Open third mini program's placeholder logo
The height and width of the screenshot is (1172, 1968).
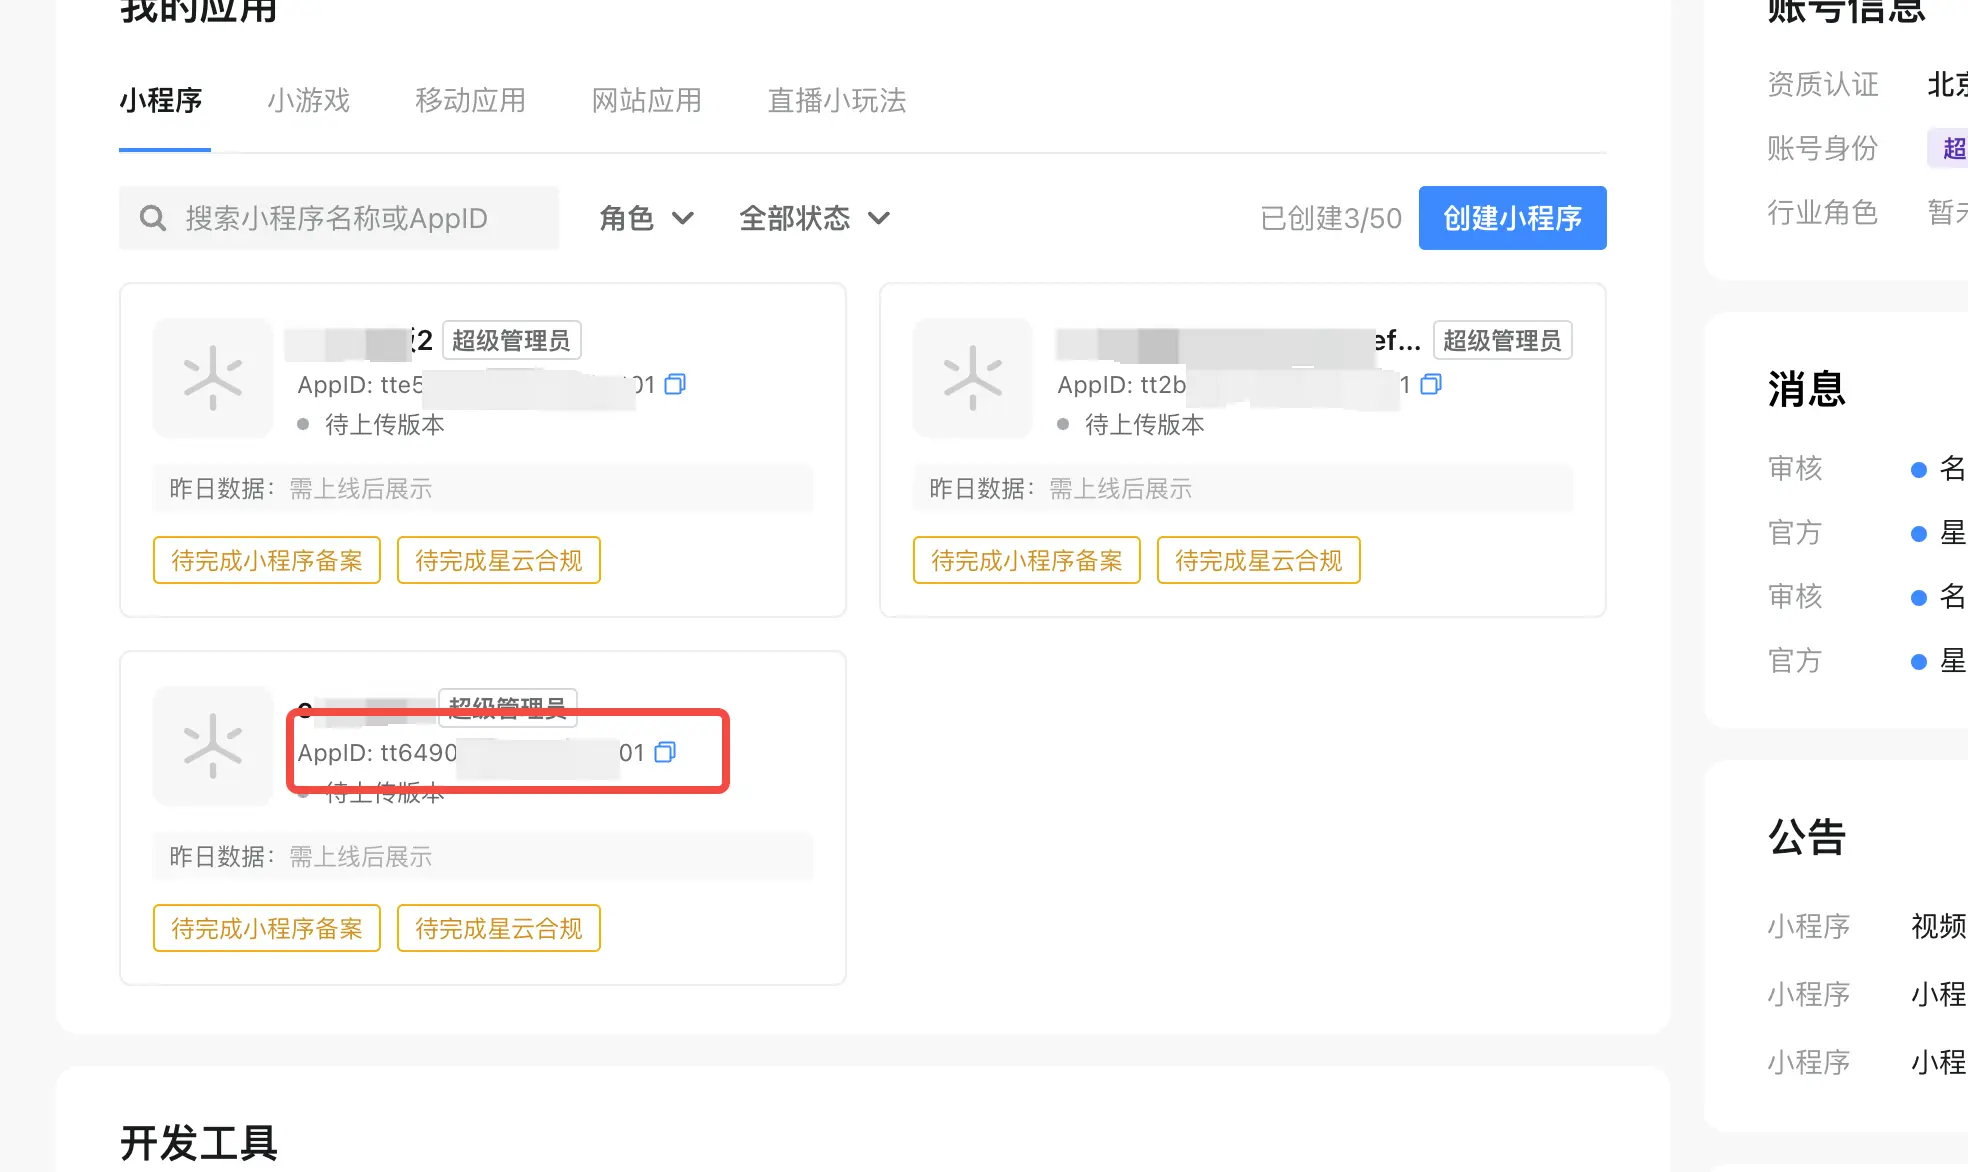(x=213, y=746)
